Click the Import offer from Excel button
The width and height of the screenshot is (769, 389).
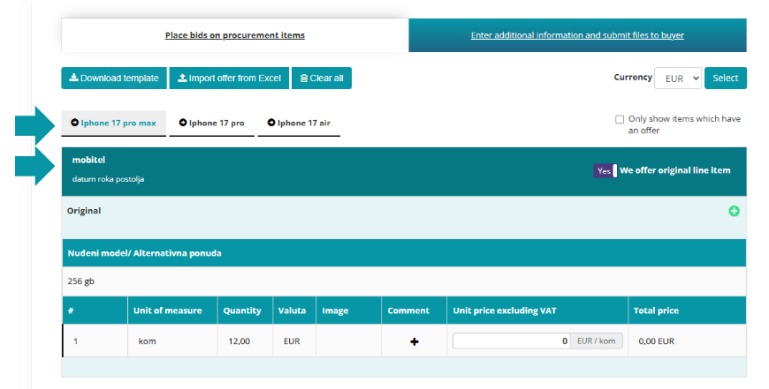pos(229,78)
